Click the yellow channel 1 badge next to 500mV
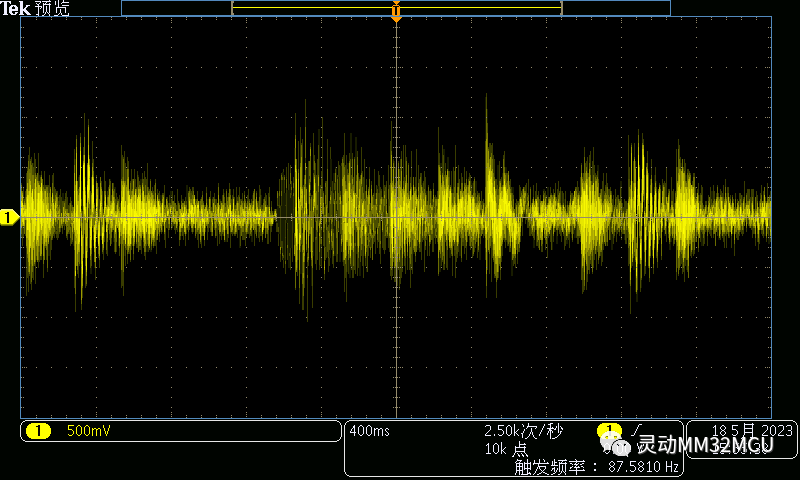 coord(38,431)
